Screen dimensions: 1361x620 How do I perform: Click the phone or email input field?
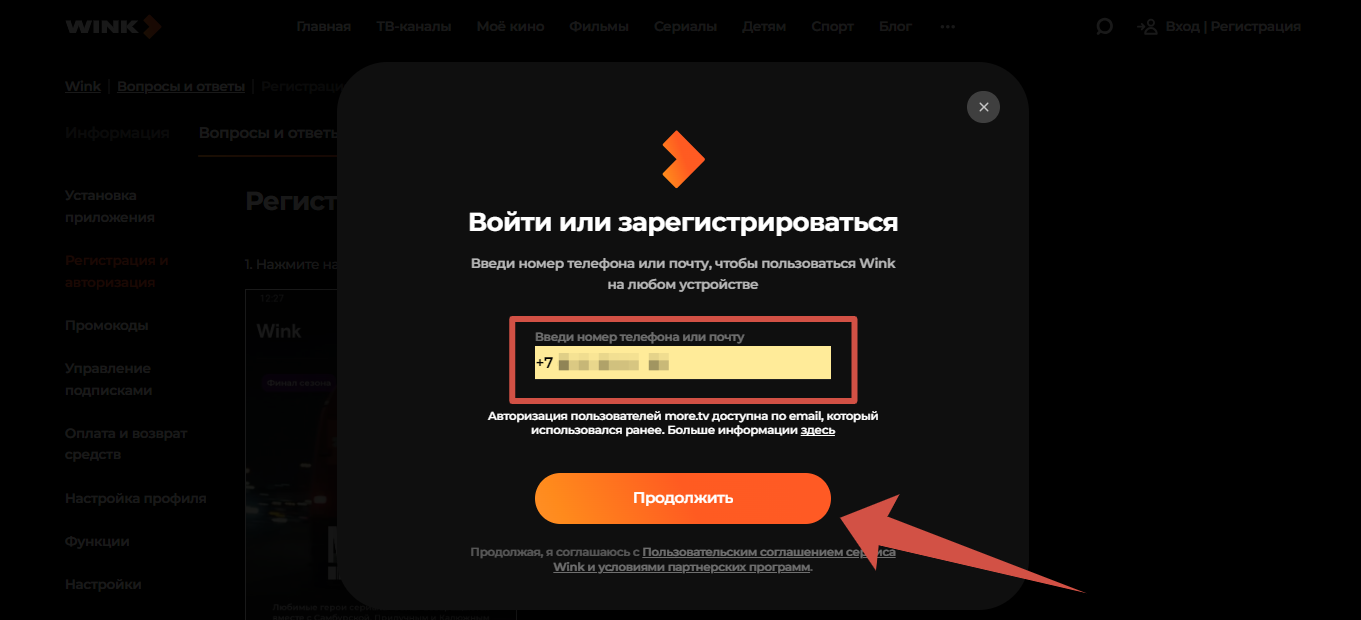683,363
